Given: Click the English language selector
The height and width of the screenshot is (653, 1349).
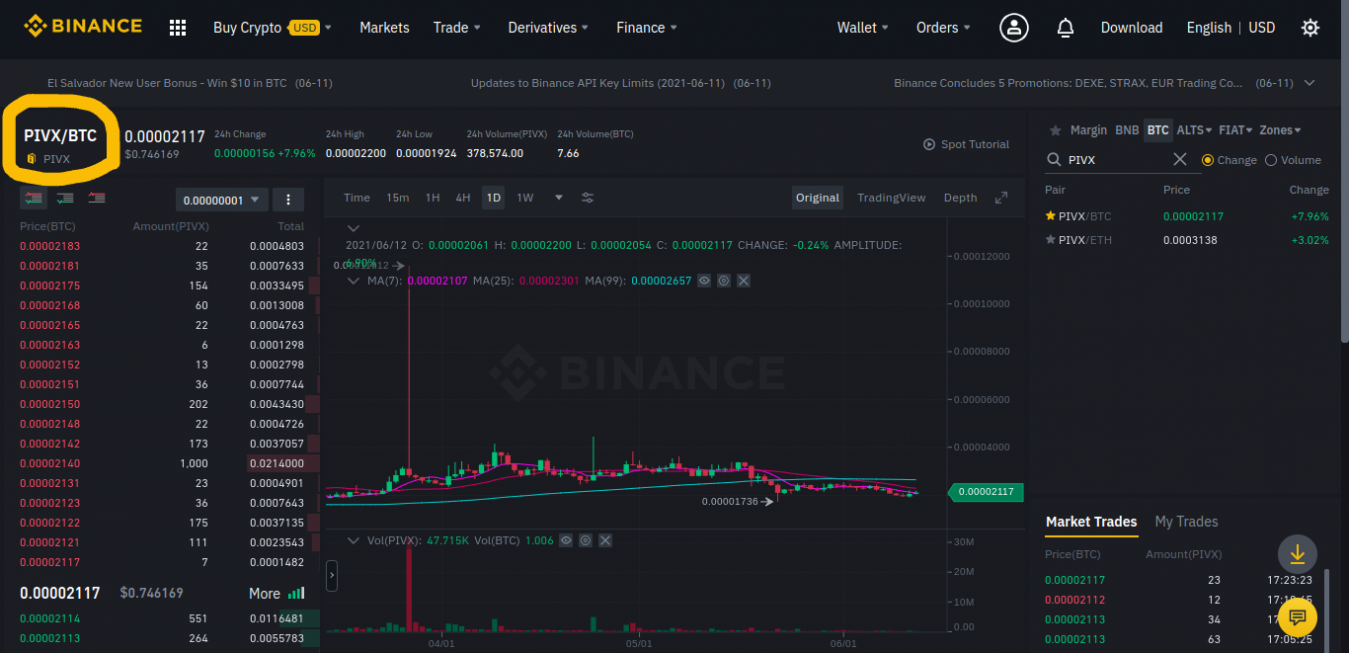Looking at the screenshot, I should [1208, 28].
